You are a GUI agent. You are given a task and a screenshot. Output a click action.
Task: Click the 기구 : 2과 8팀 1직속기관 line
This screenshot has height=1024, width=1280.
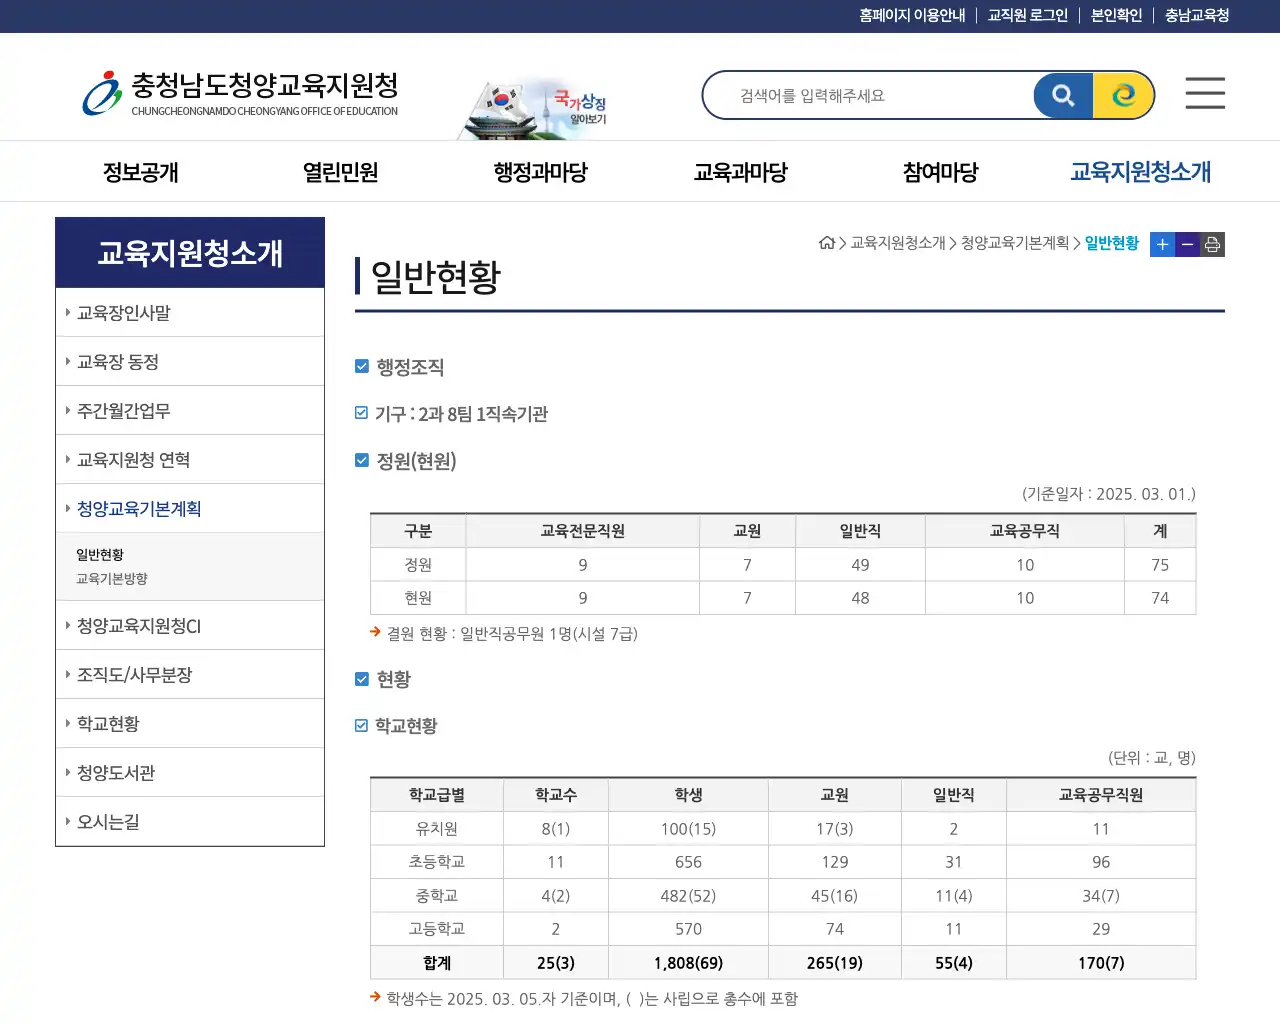pos(461,414)
